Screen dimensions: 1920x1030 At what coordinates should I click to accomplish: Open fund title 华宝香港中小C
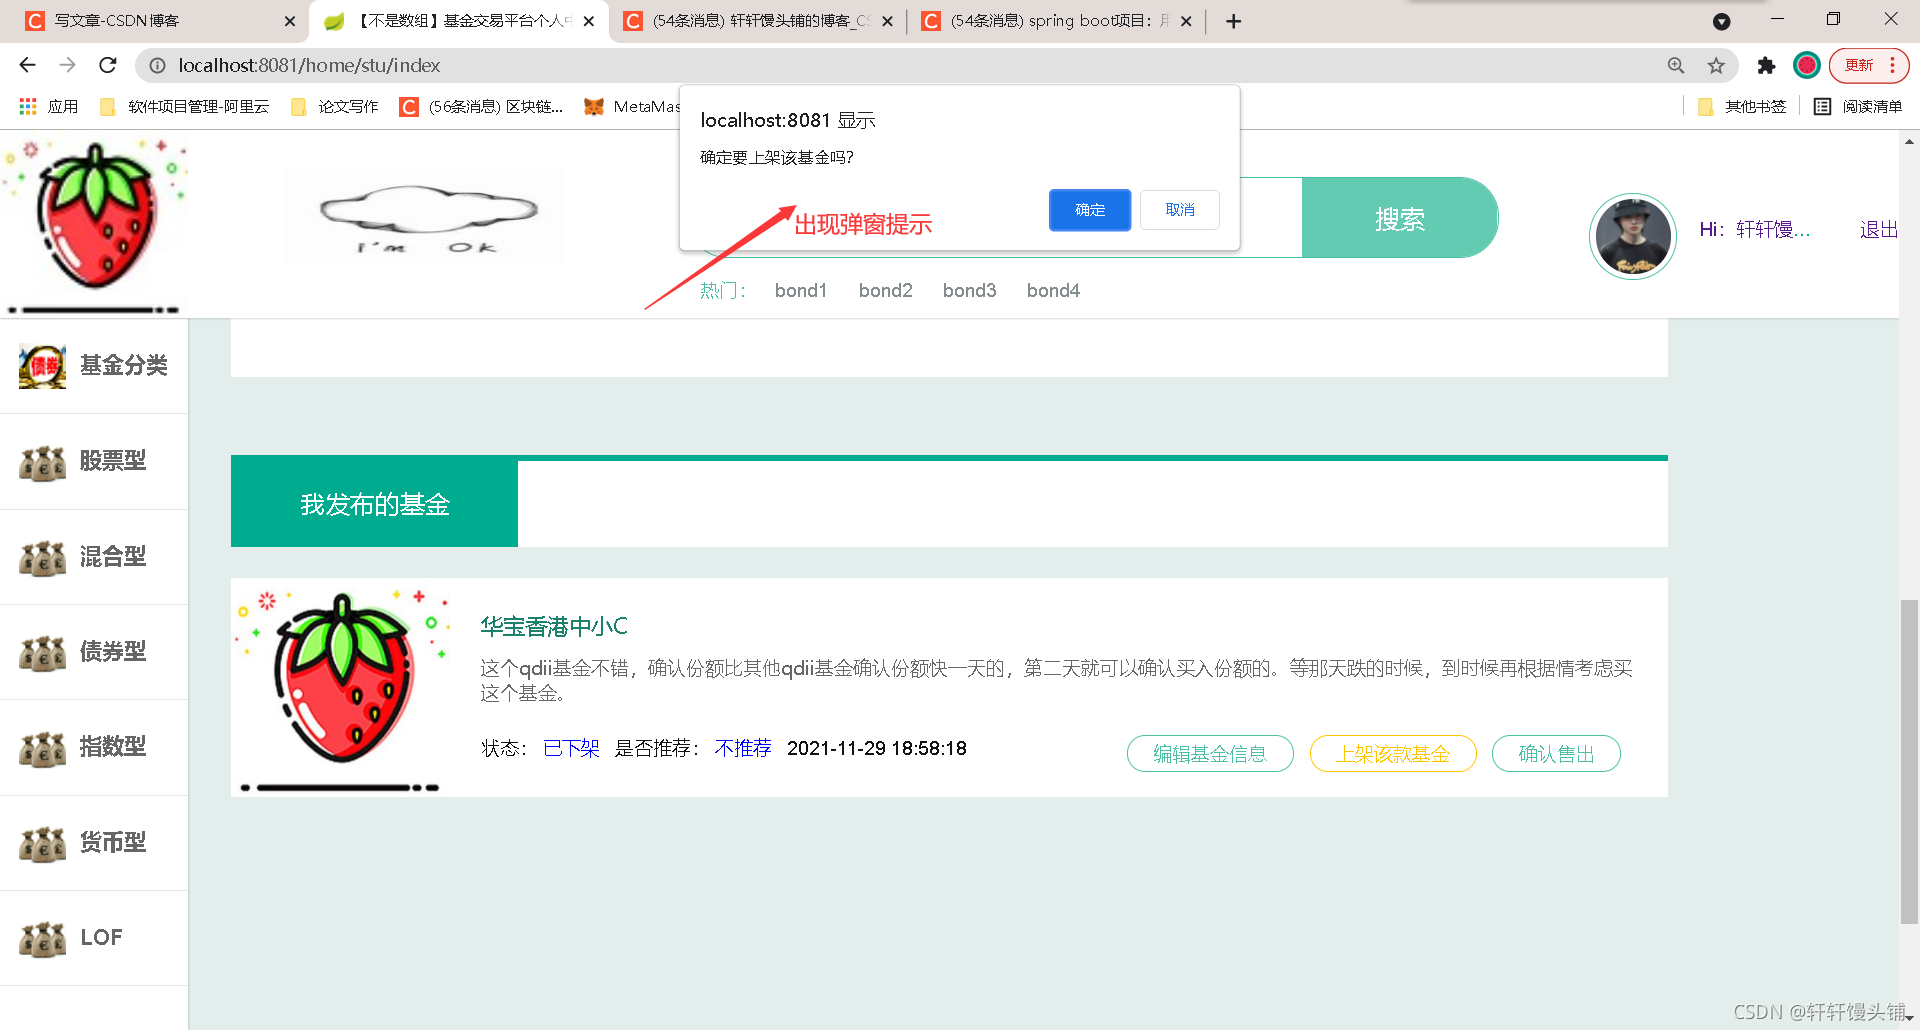[x=554, y=627]
